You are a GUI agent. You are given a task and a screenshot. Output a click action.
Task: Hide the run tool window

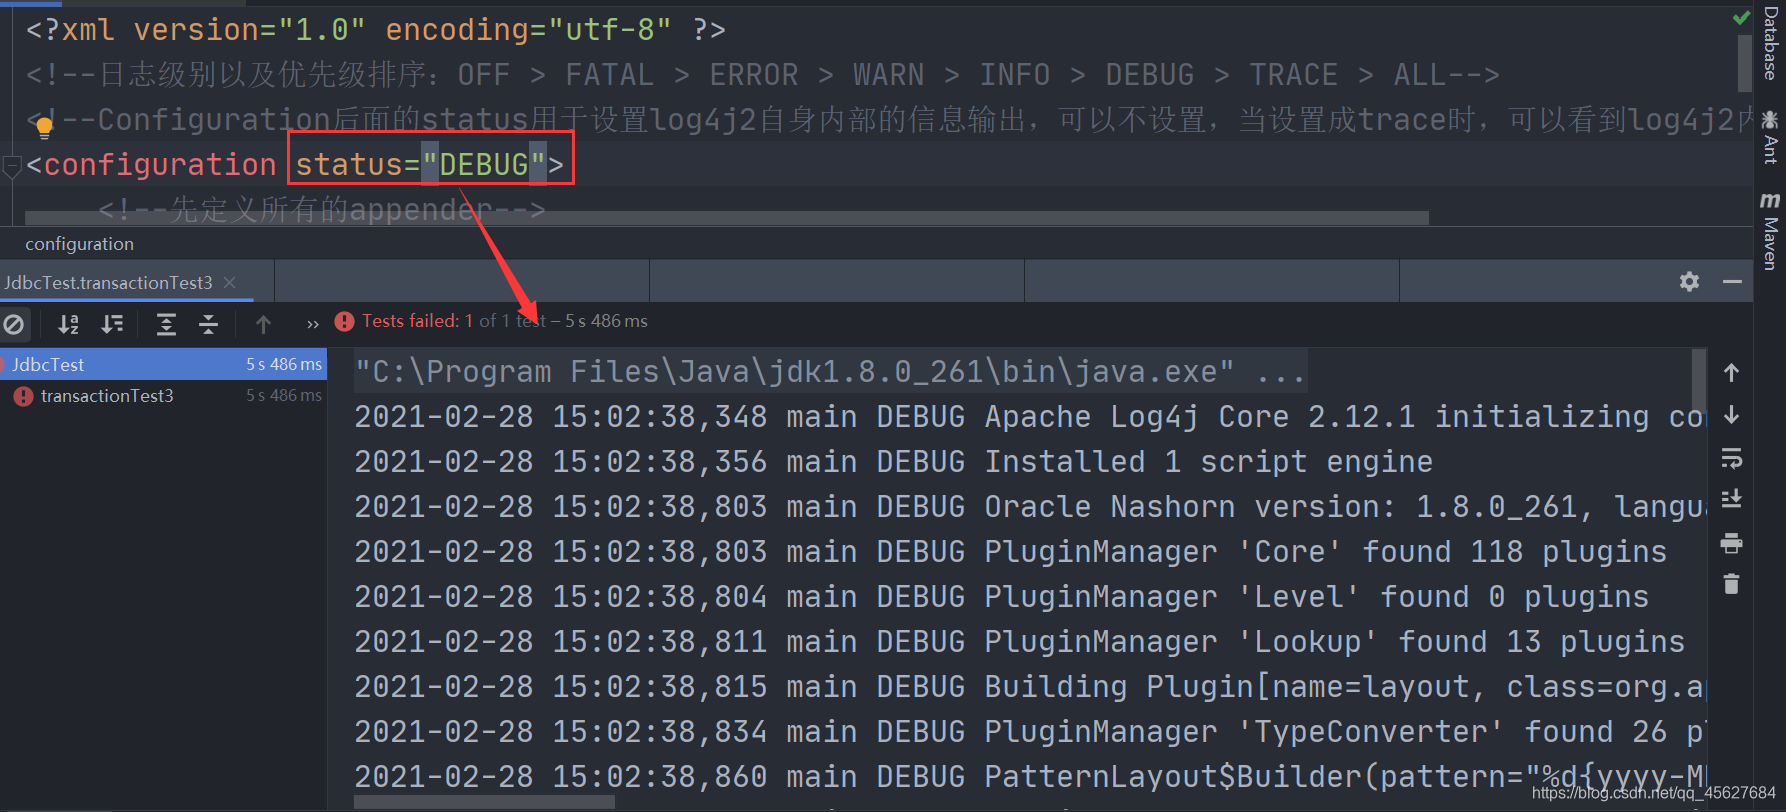1732,282
